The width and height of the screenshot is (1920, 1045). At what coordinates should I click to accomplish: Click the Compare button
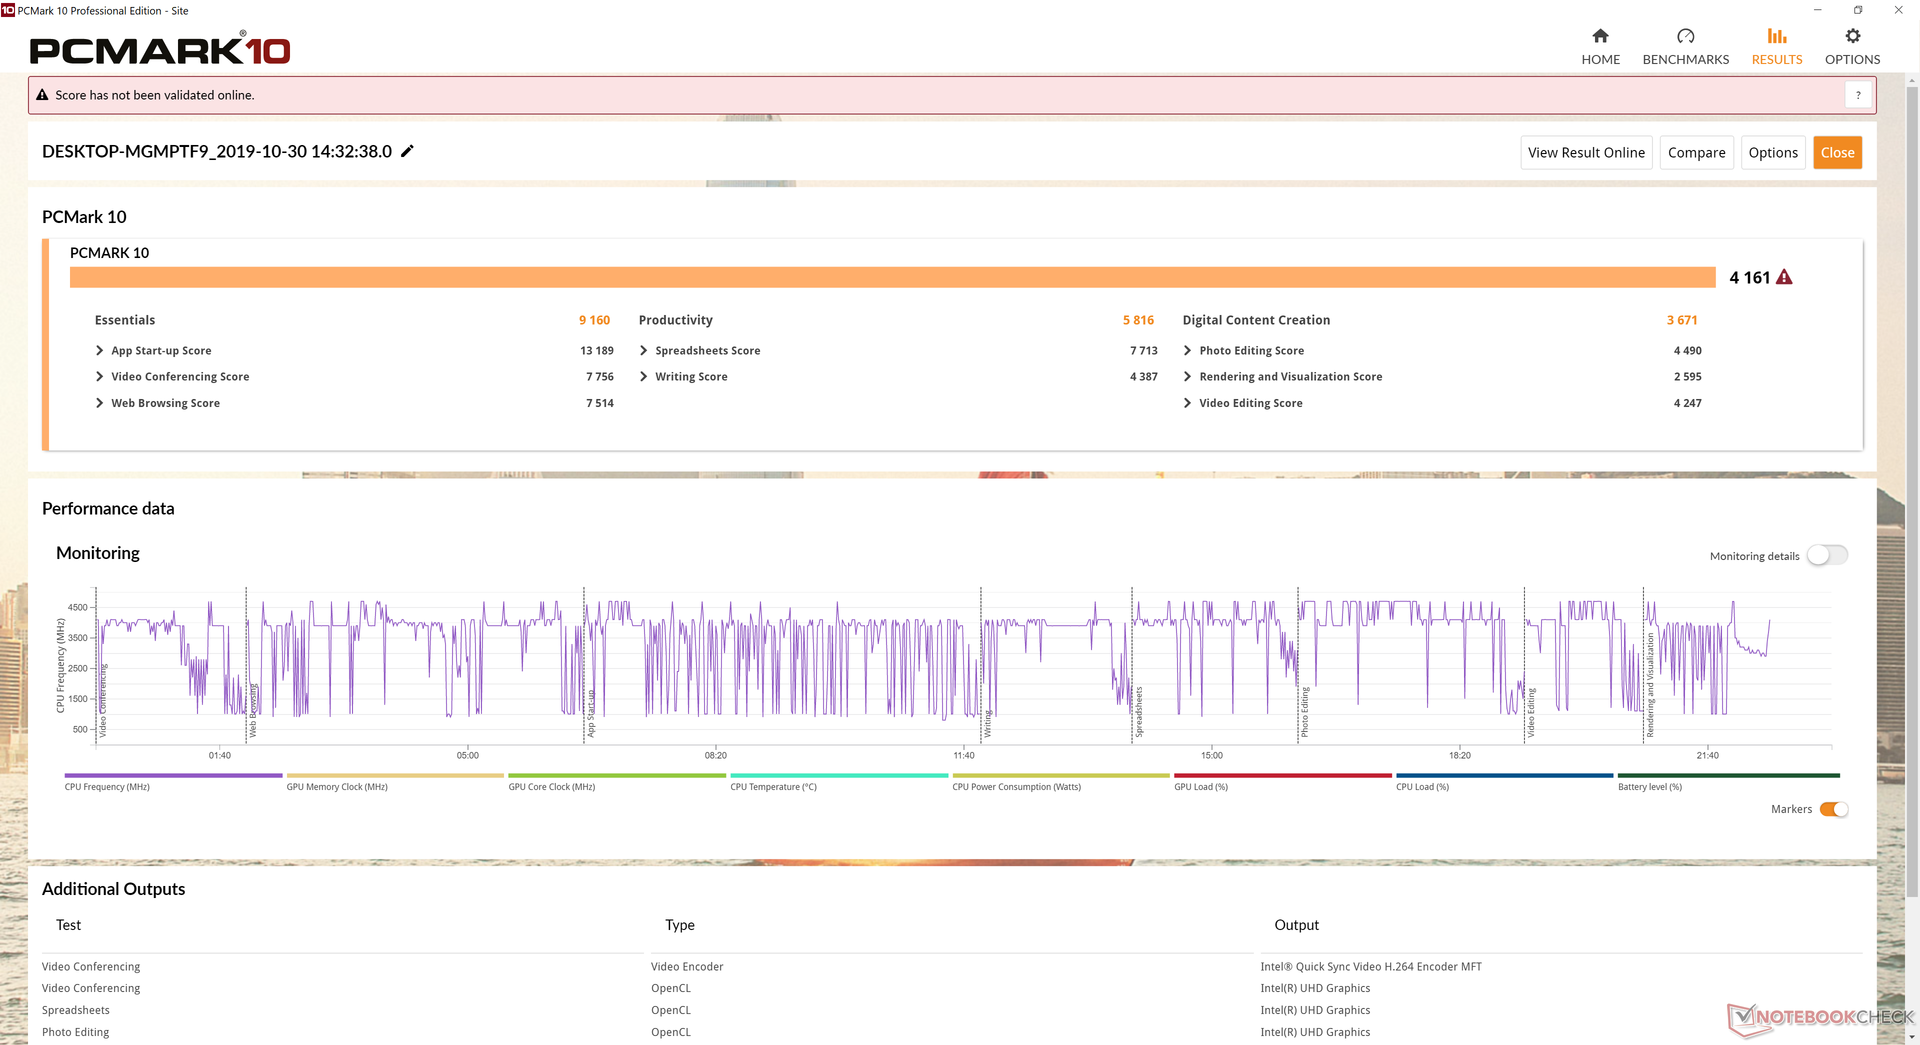(1696, 153)
